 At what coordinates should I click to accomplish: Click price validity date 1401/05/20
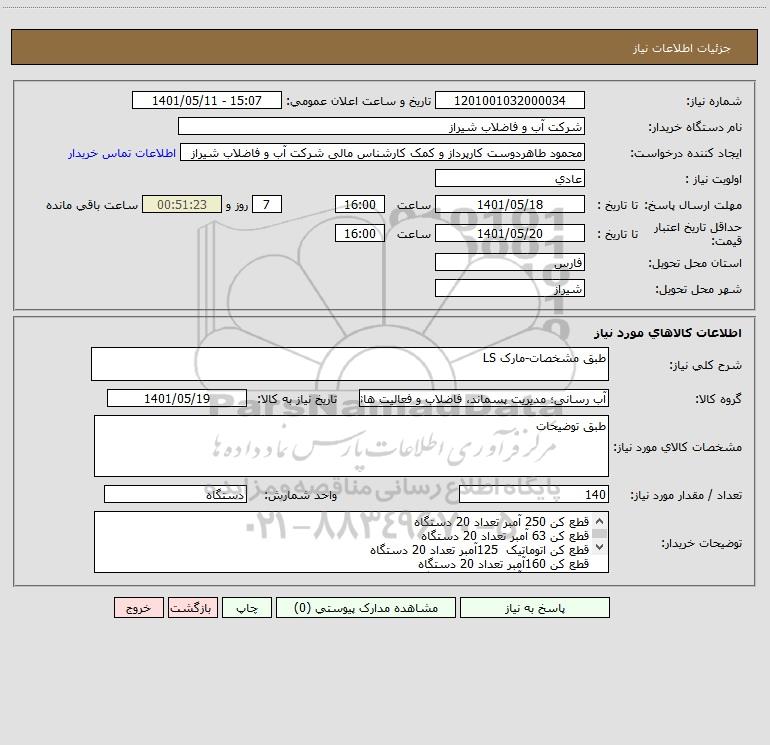click(510, 233)
